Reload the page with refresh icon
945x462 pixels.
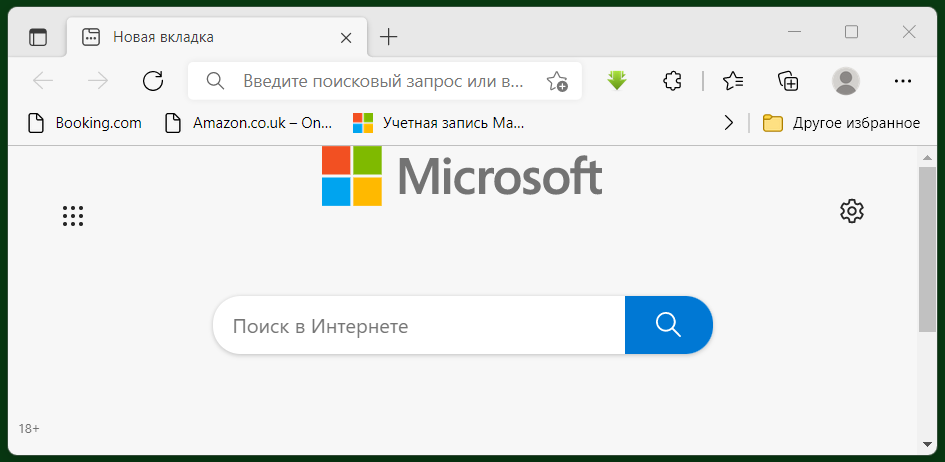pyautogui.click(x=153, y=81)
